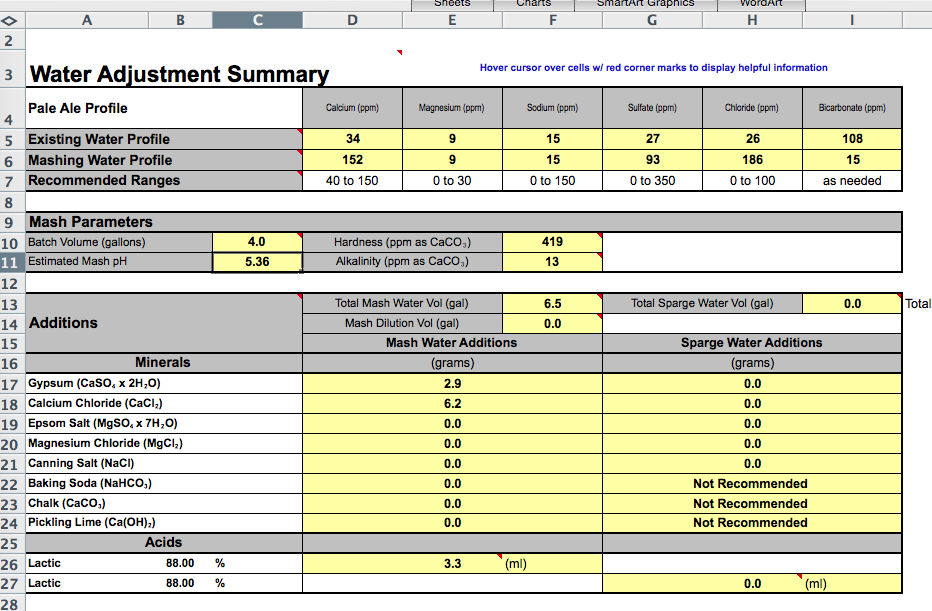
Task: Click Mashing Water chloride value 186
Action: [752, 160]
